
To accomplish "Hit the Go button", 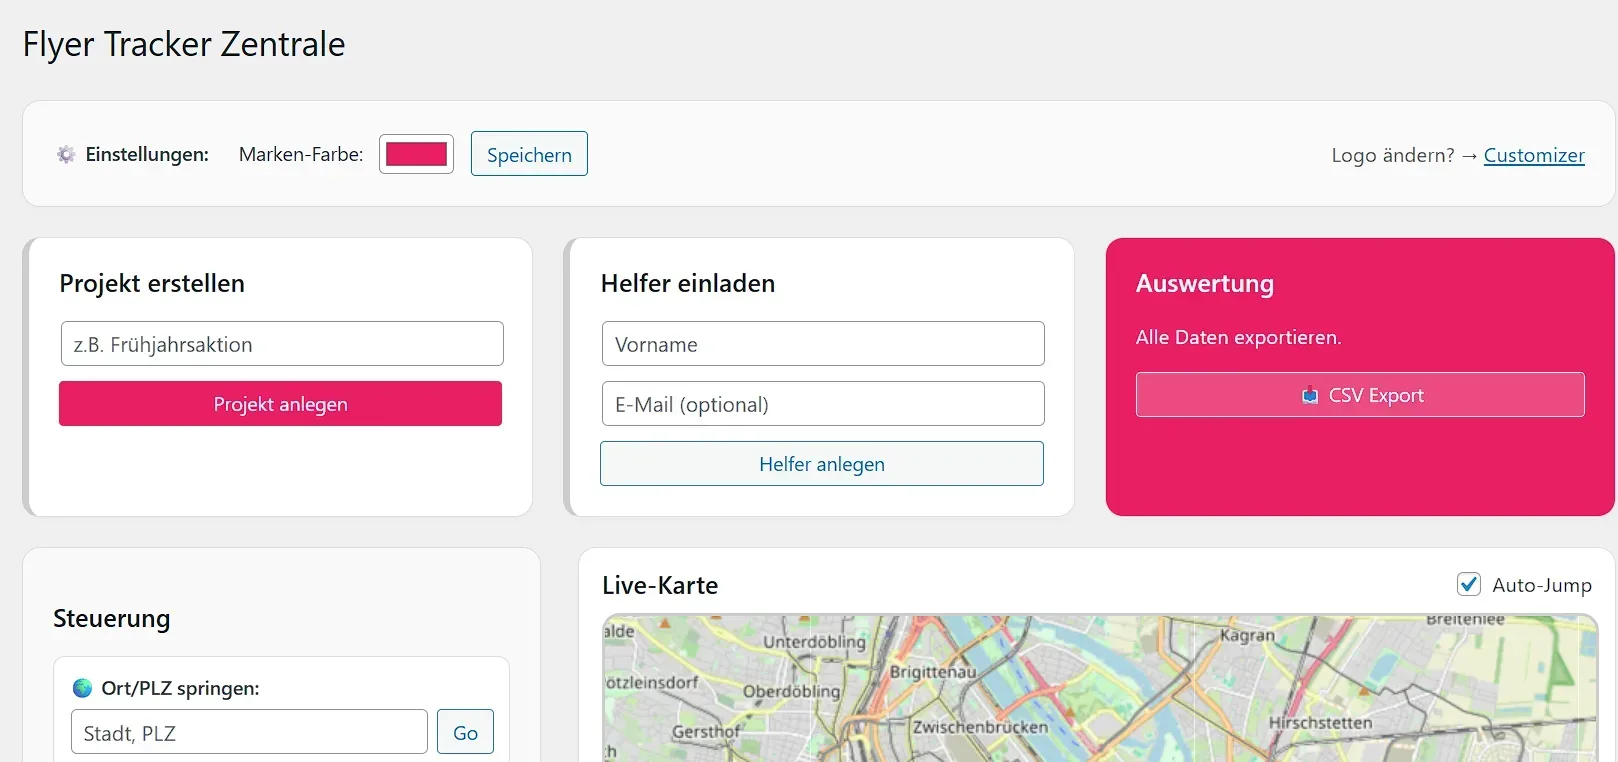I will (465, 733).
